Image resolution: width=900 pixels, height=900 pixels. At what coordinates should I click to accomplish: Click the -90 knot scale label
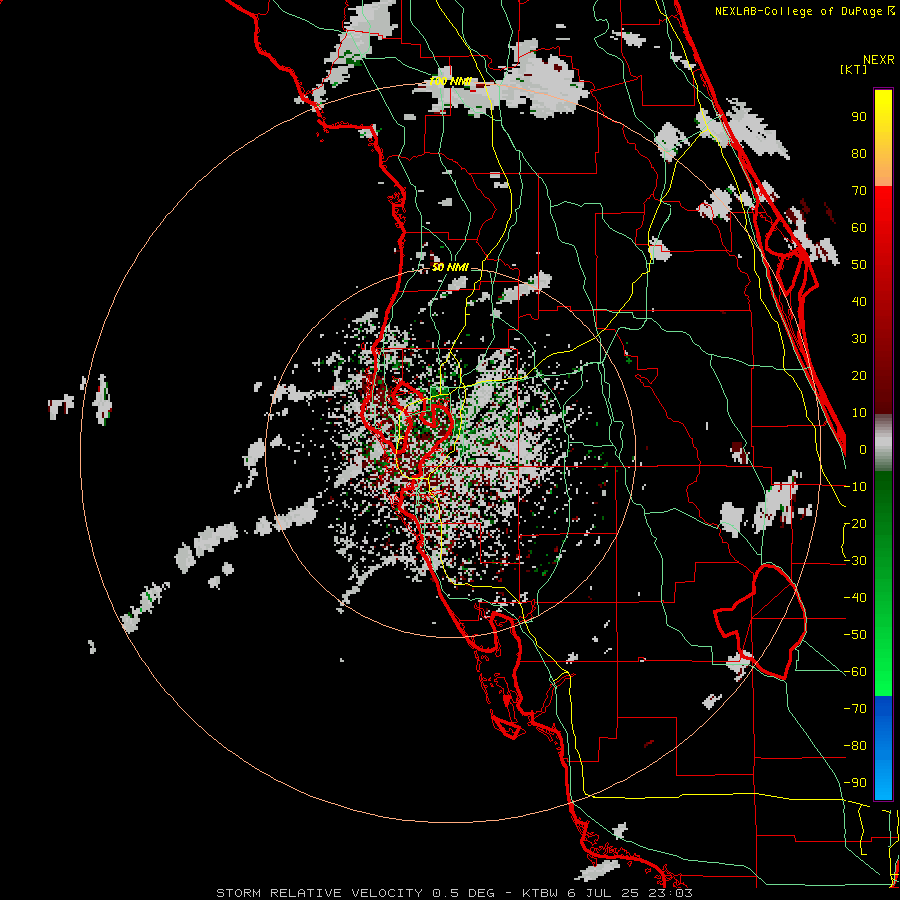click(x=855, y=783)
